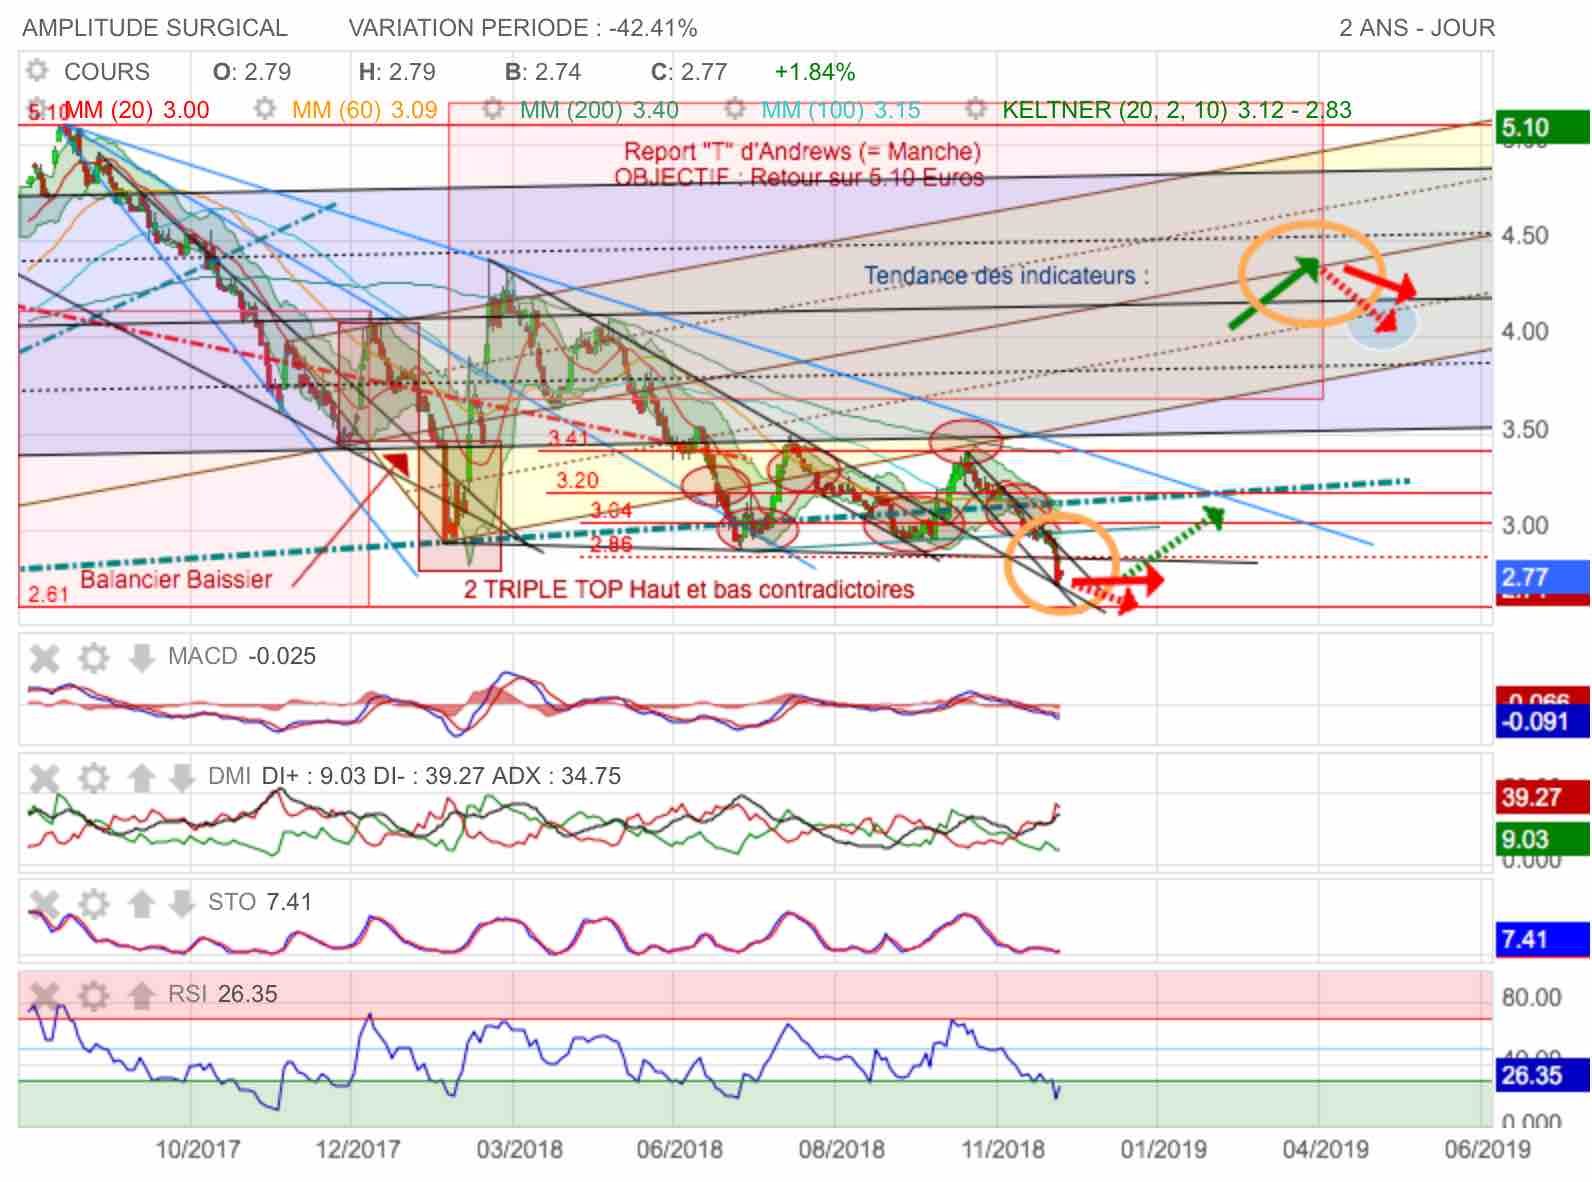
Task: Click the blue 26.35 RSI value tag
Action: point(1541,1075)
